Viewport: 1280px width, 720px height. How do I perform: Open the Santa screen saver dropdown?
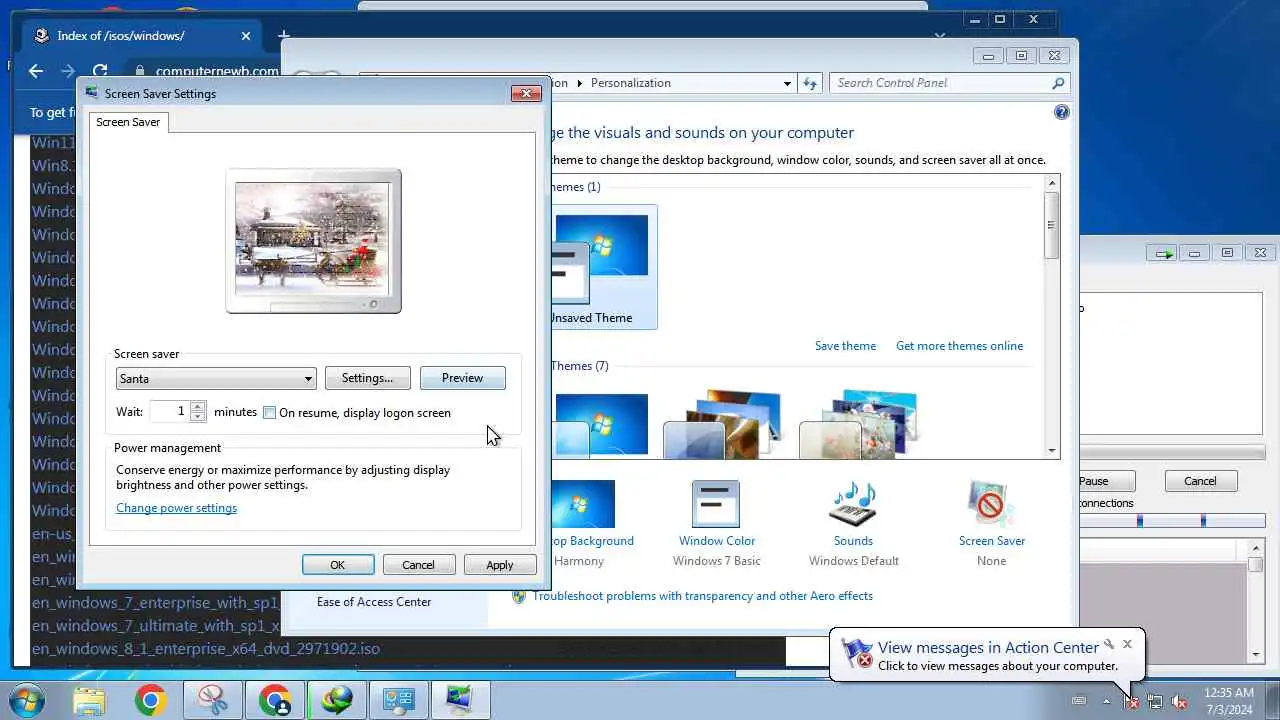point(216,379)
